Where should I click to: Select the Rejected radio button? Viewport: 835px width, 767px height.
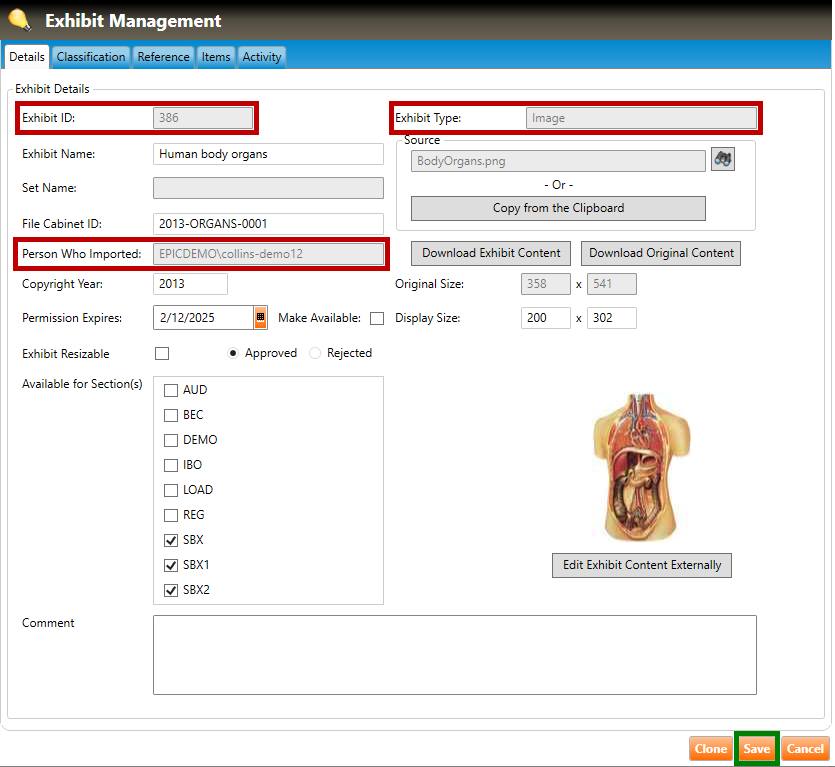pyautogui.click(x=315, y=353)
